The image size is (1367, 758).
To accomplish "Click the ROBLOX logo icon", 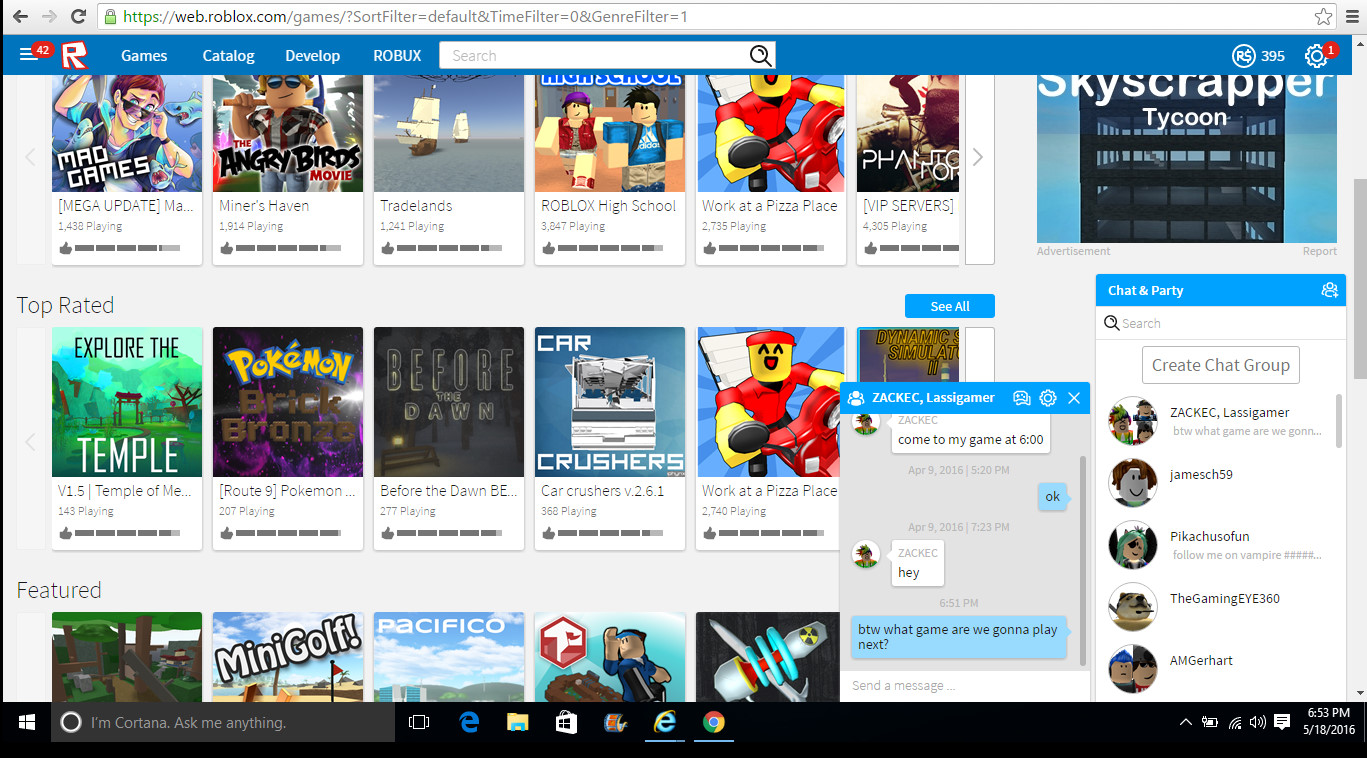I will point(75,56).
